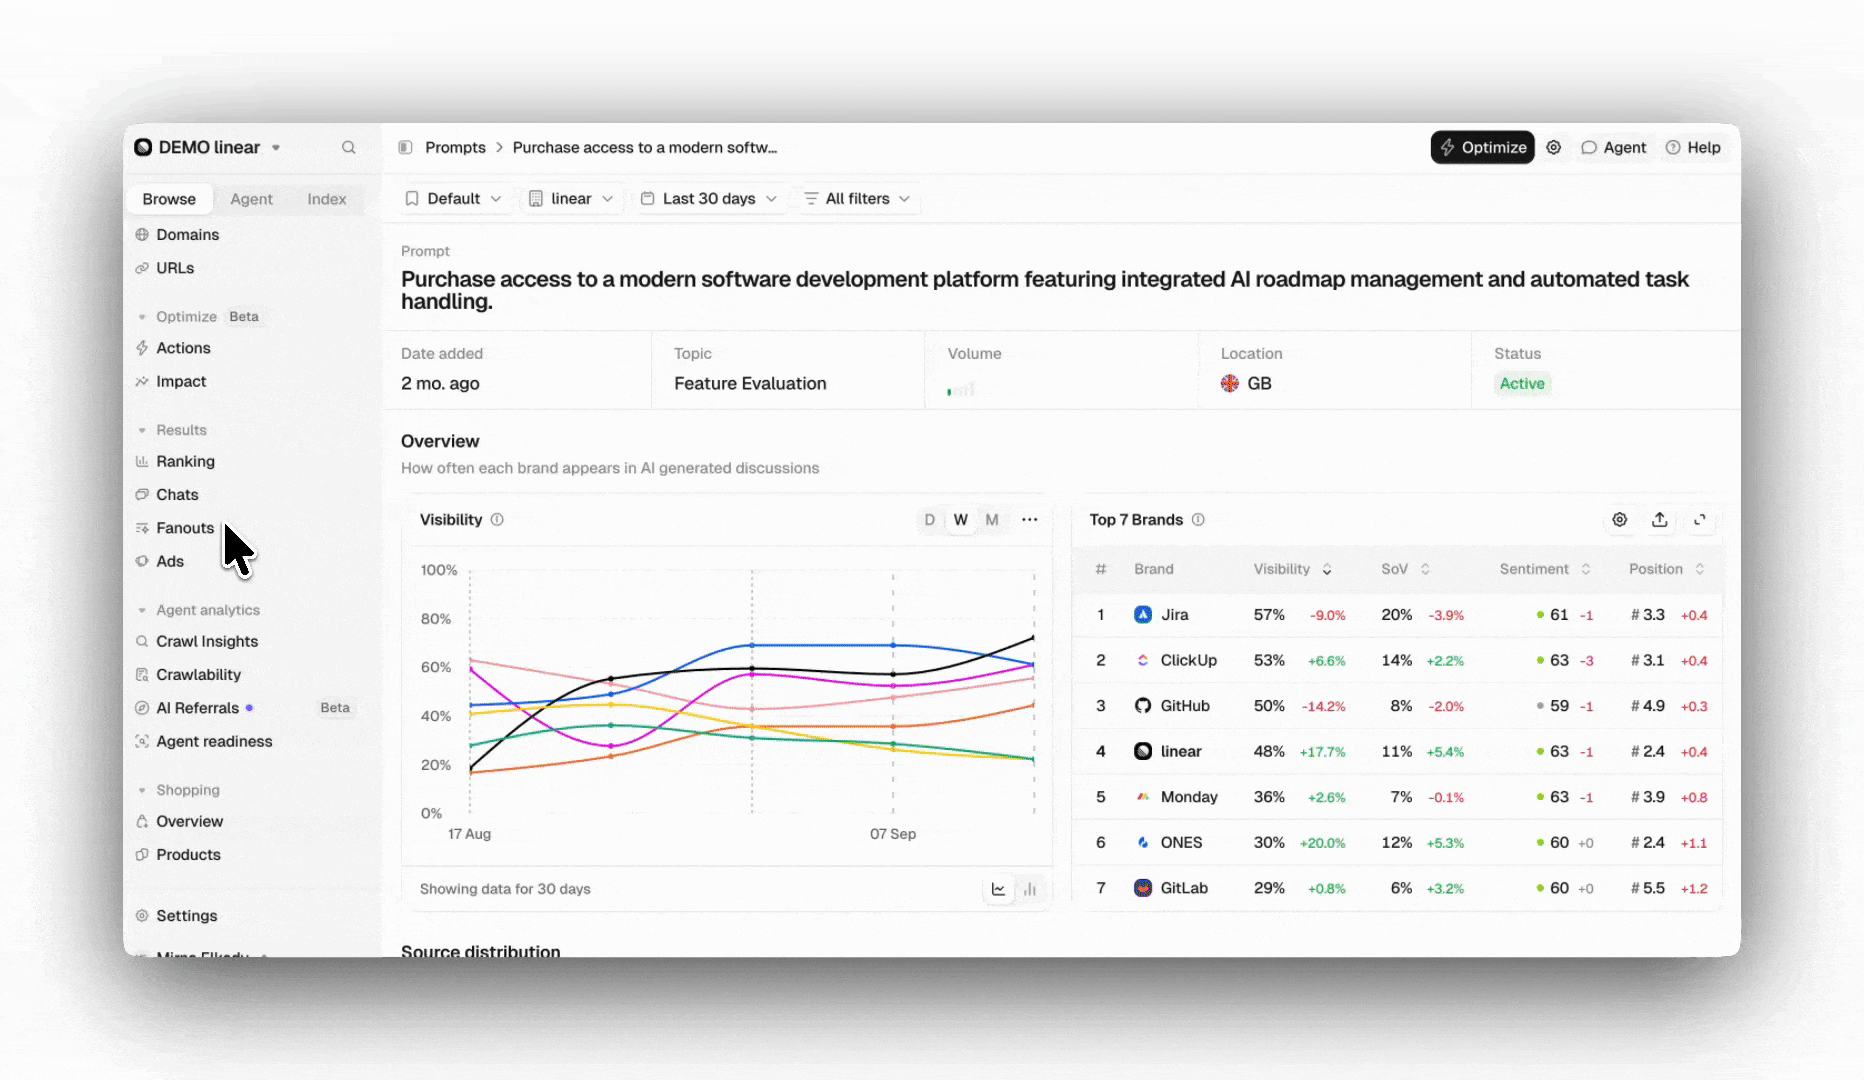Open the Last 30 days date dropdown
Image resolution: width=1864 pixels, height=1080 pixels.
pos(708,198)
